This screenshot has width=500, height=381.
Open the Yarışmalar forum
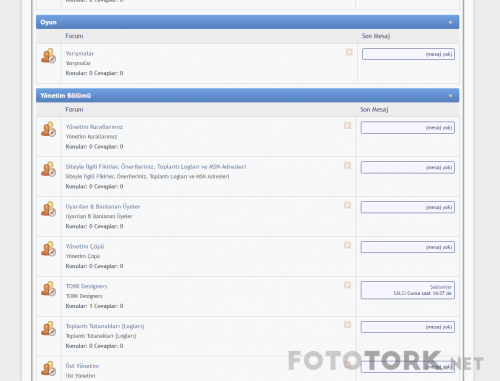[80, 53]
